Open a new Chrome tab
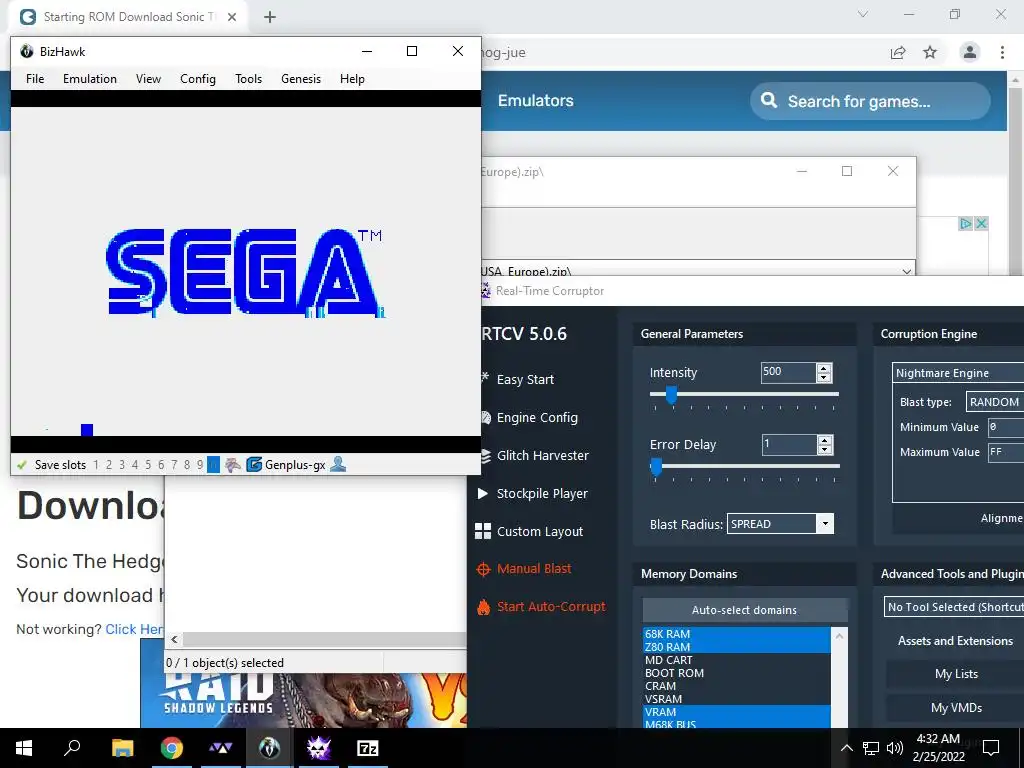The image size is (1024, 768). pyautogui.click(x=270, y=17)
